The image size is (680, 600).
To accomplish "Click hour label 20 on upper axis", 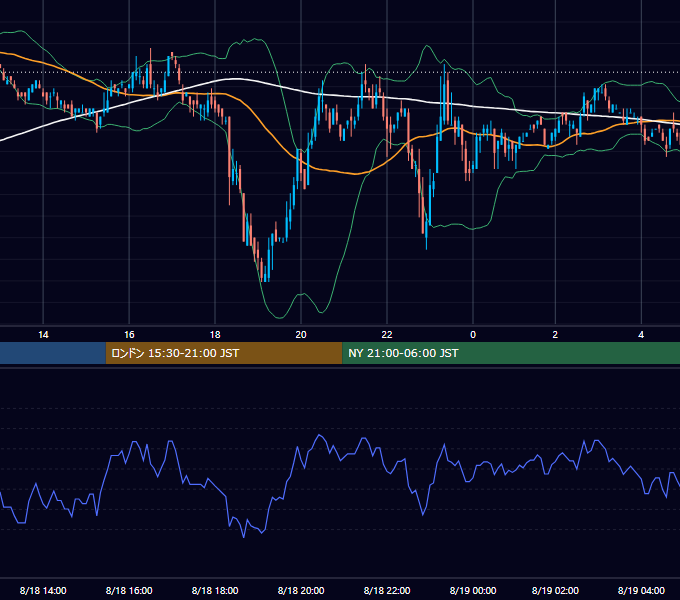I will [301, 335].
